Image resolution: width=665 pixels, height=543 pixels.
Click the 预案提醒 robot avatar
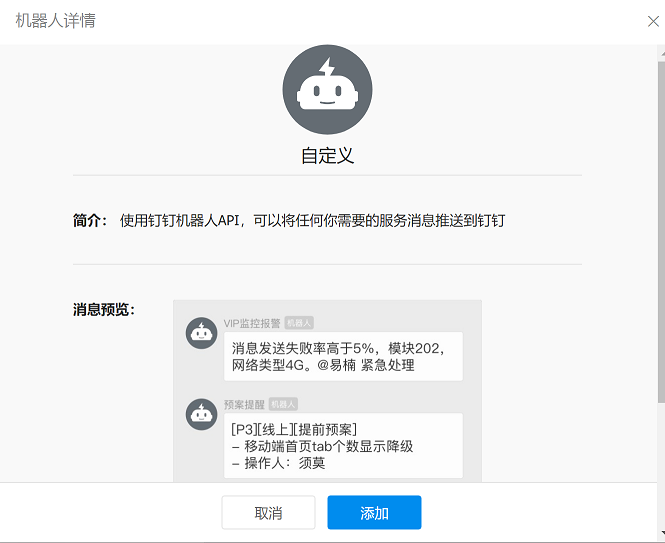pyautogui.click(x=201, y=414)
